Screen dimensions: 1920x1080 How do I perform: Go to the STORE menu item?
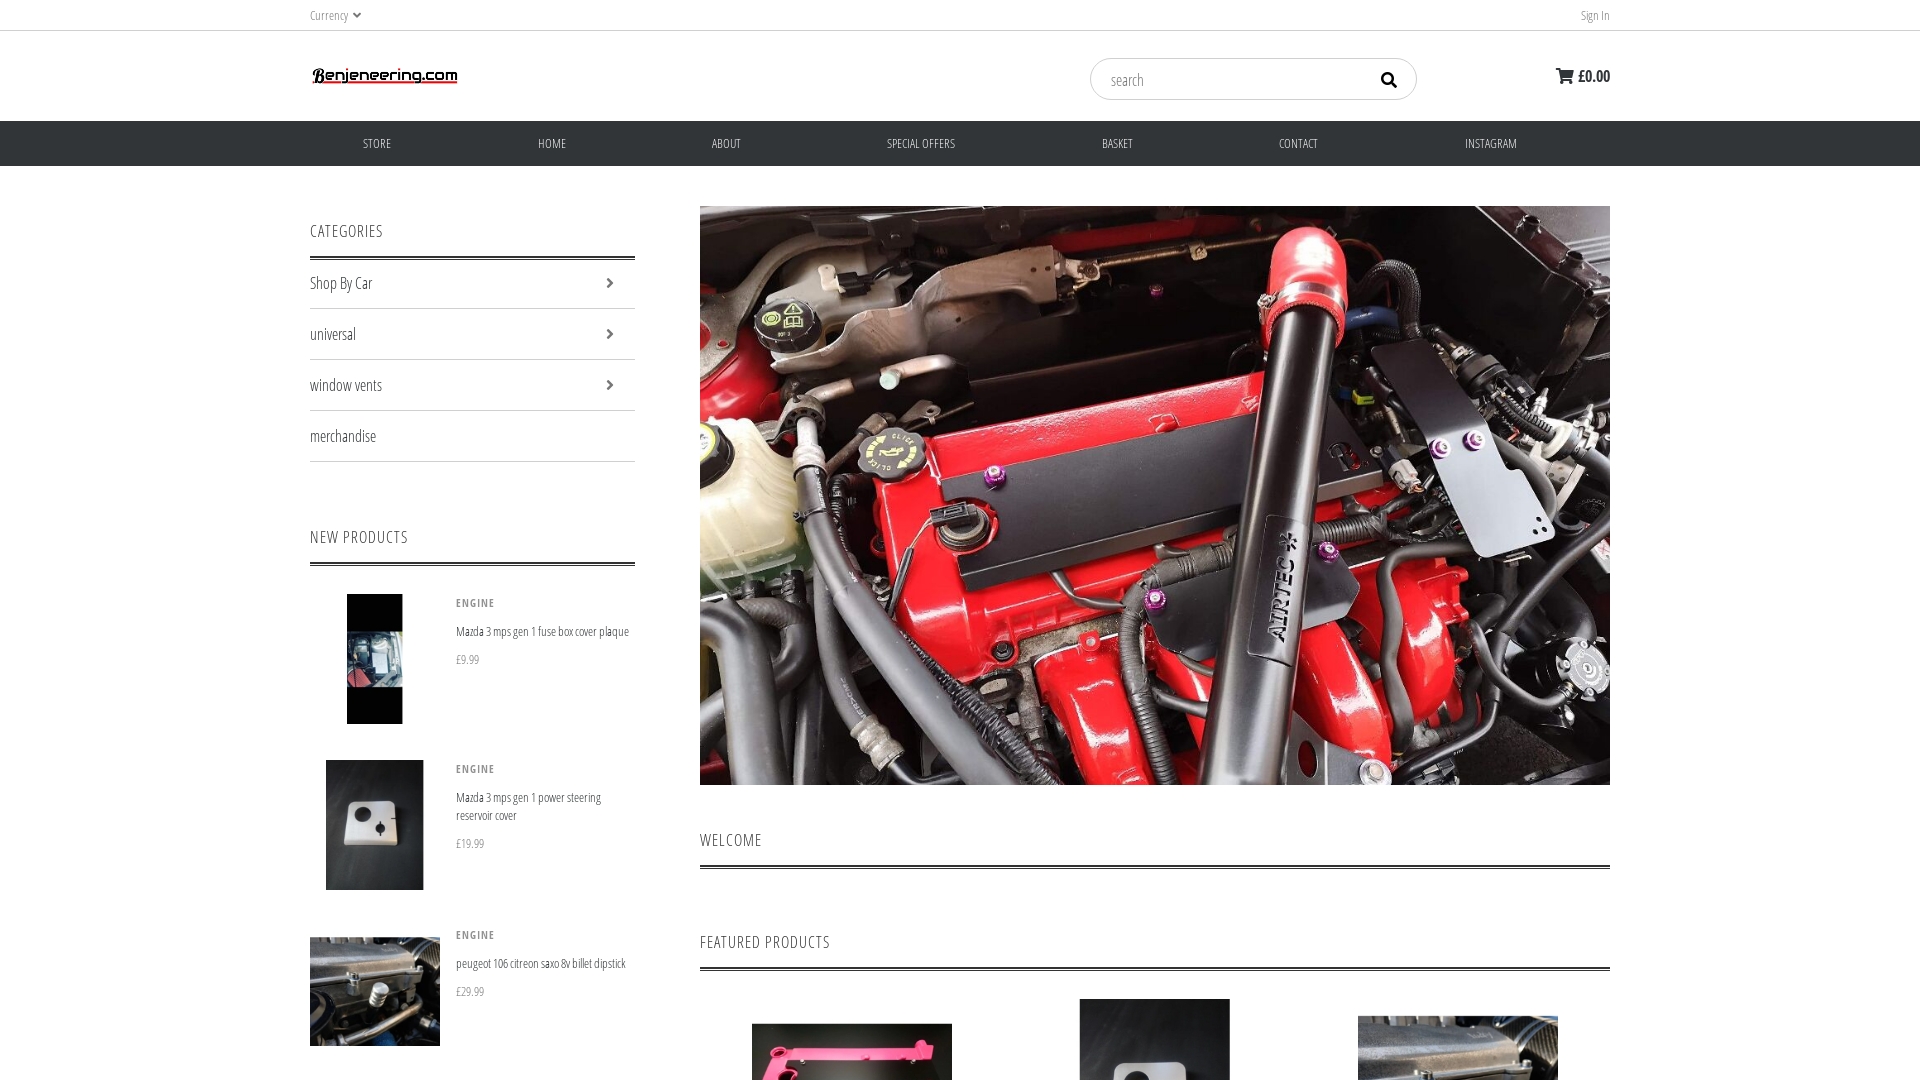click(377, 144)
